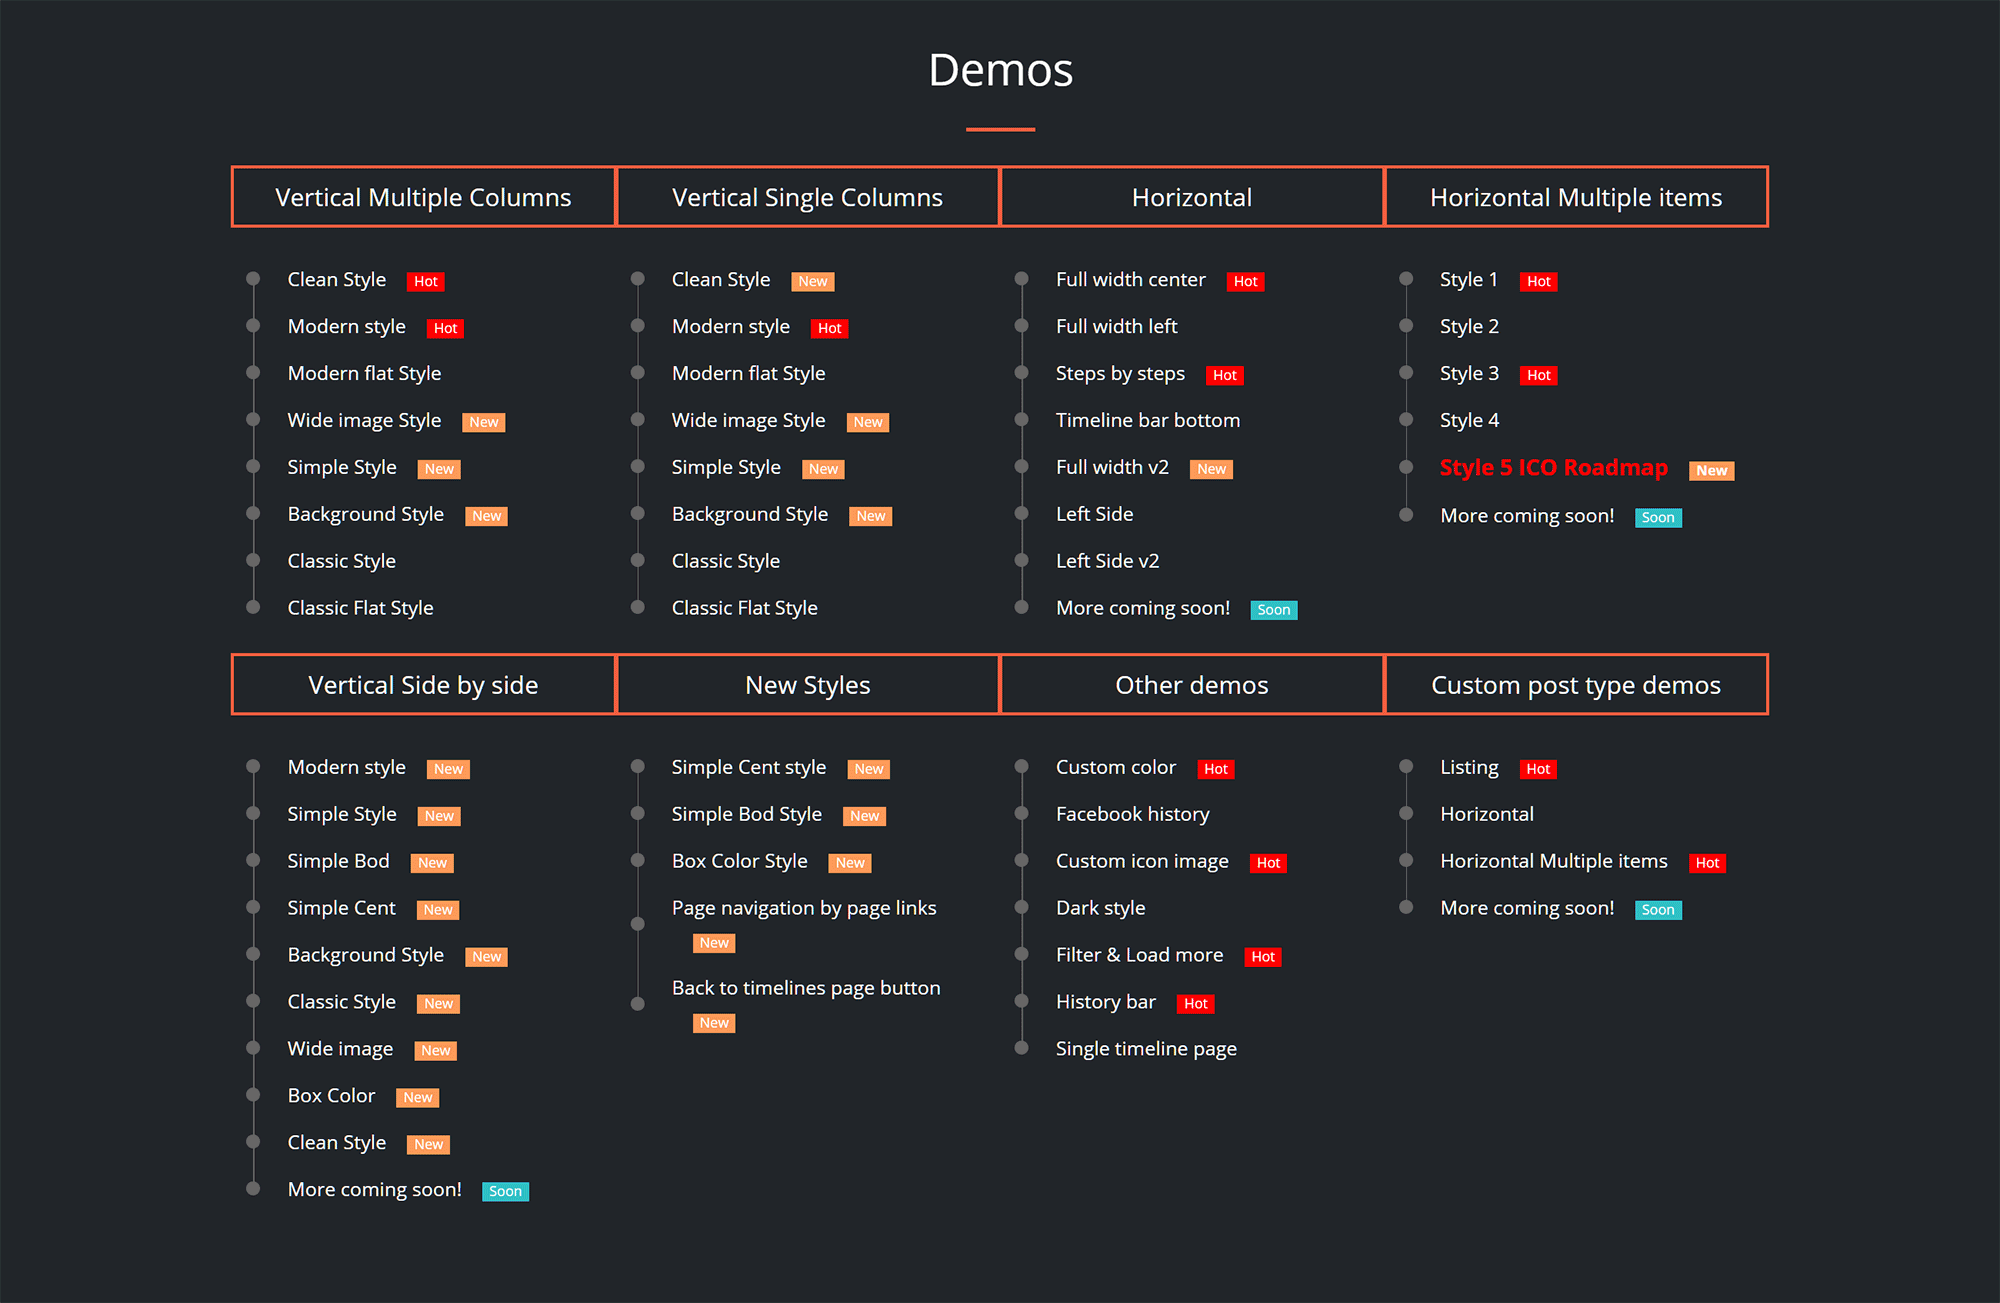Click the New badge next to Wide image Style
Screen dimensions: 2000x1303
tap(483, 422)
